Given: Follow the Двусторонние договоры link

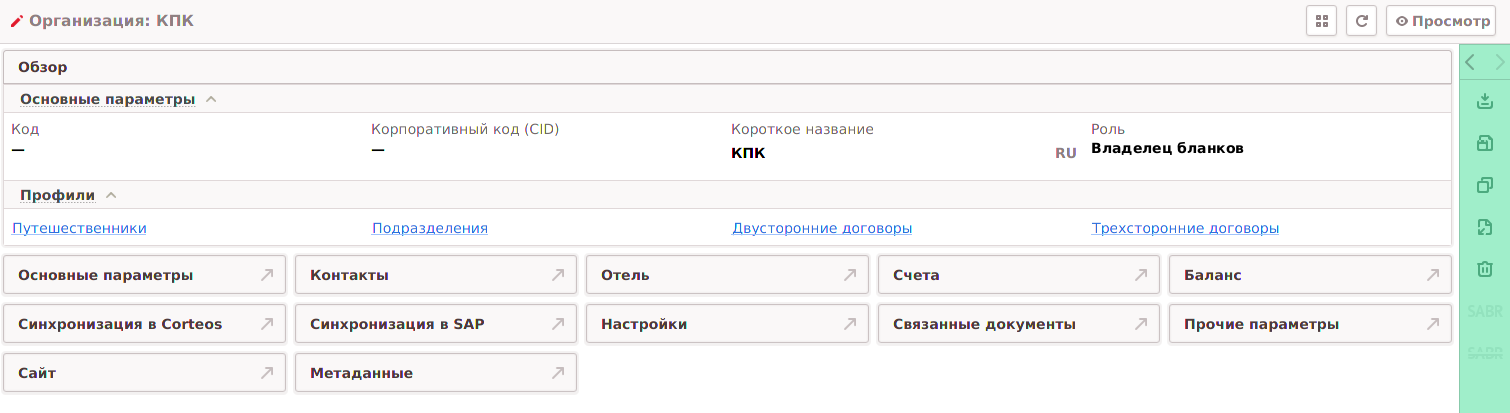Looking at the screenshot, I should click(822, 228).
